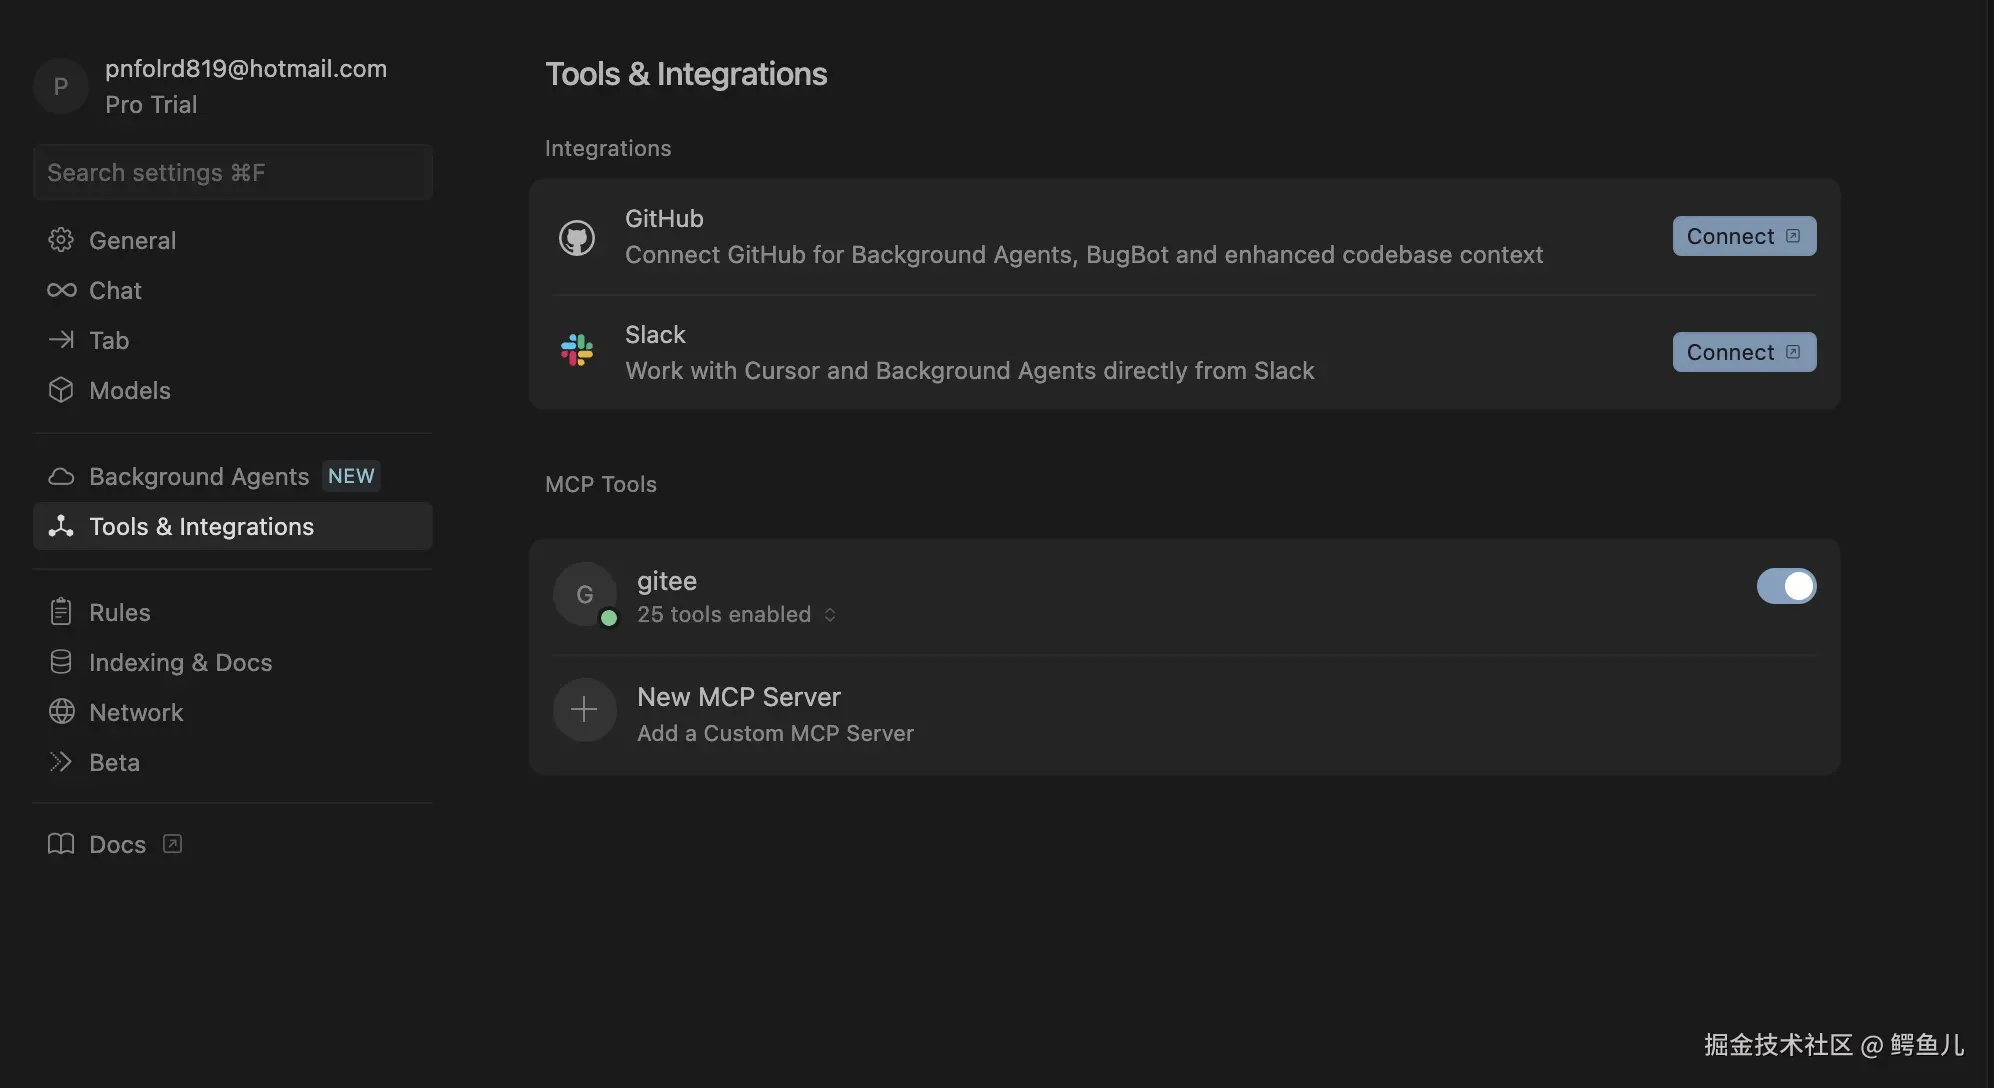Image resolution: width=1994 pixels, height=1088 pixels.
Task: Click the Background Agents cloud icon
Action: [61, 476]
